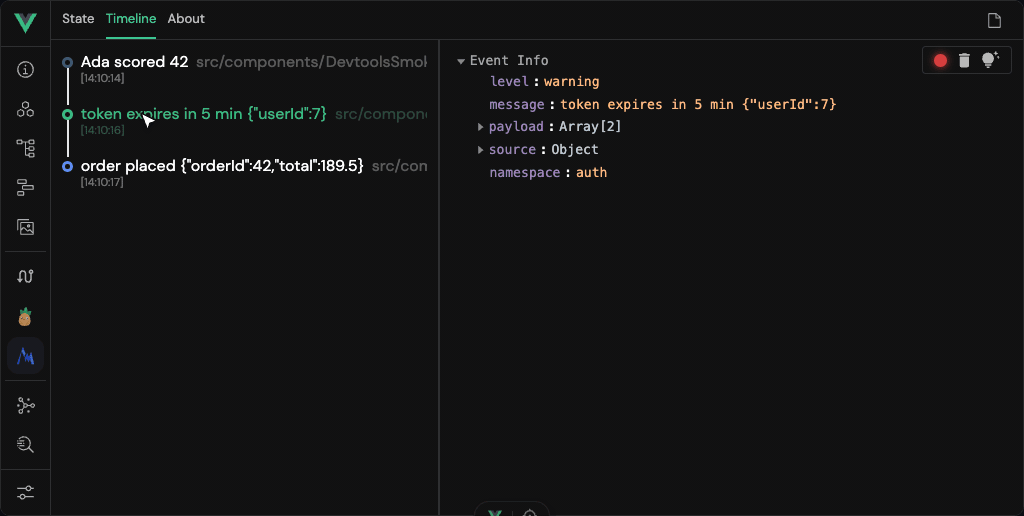The width and height of the screenshot is (1024, 516).
Task: Open the sidebar icon with two offset bars
Action: (25, 188)
